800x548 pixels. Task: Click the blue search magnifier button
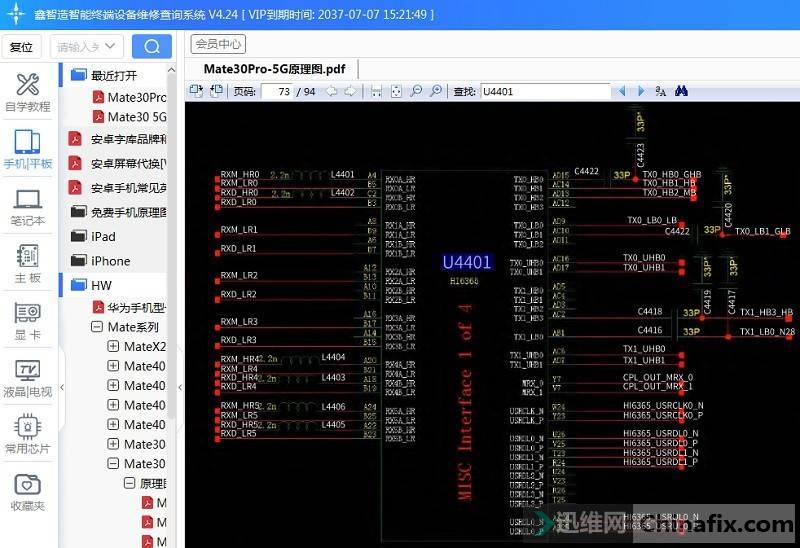coord(152,46)
